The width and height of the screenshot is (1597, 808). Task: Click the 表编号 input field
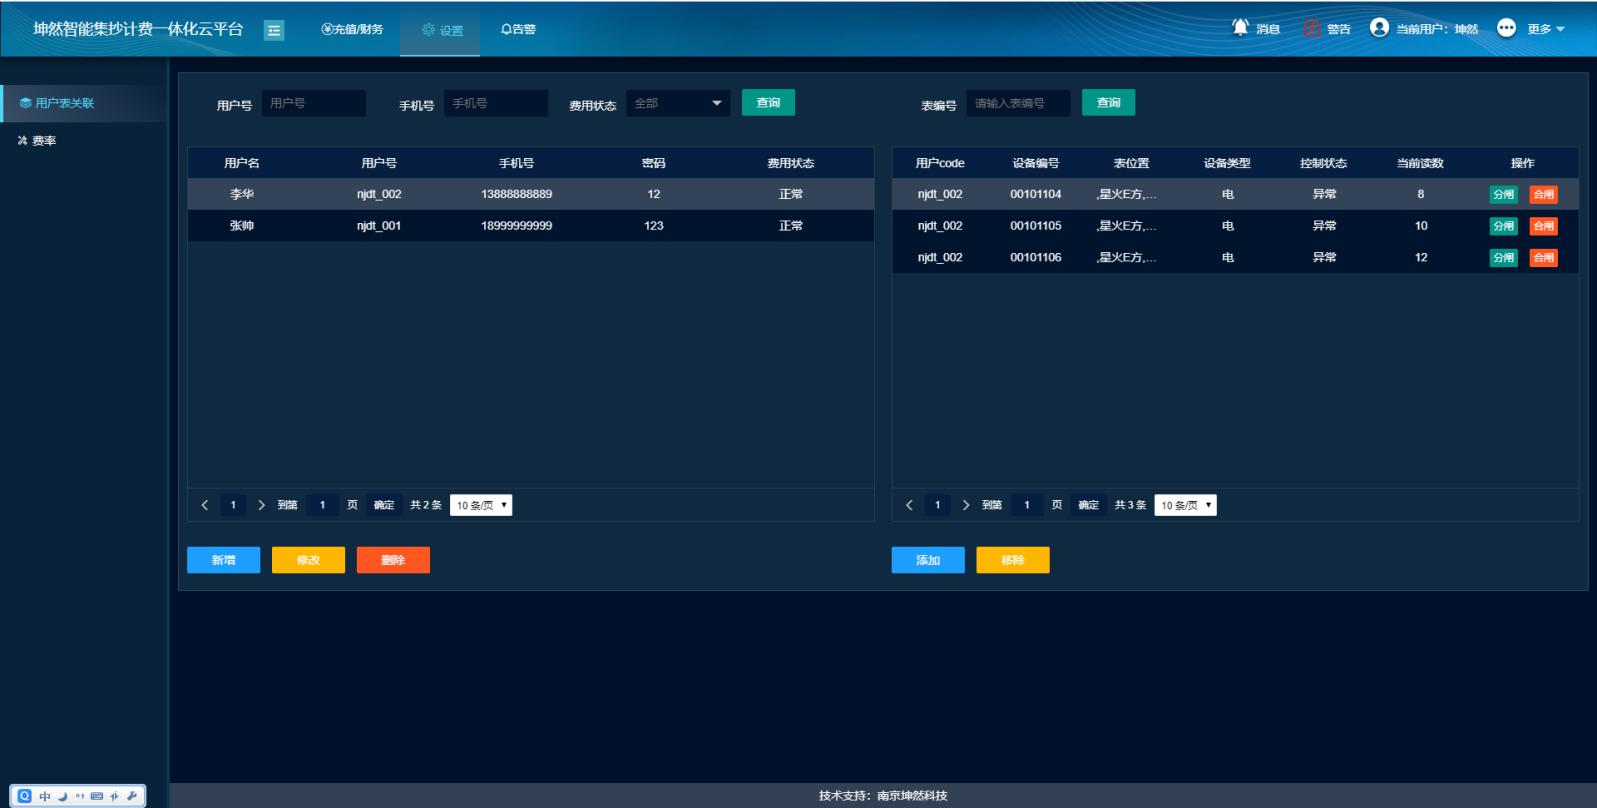click(x=1017, y=103)
